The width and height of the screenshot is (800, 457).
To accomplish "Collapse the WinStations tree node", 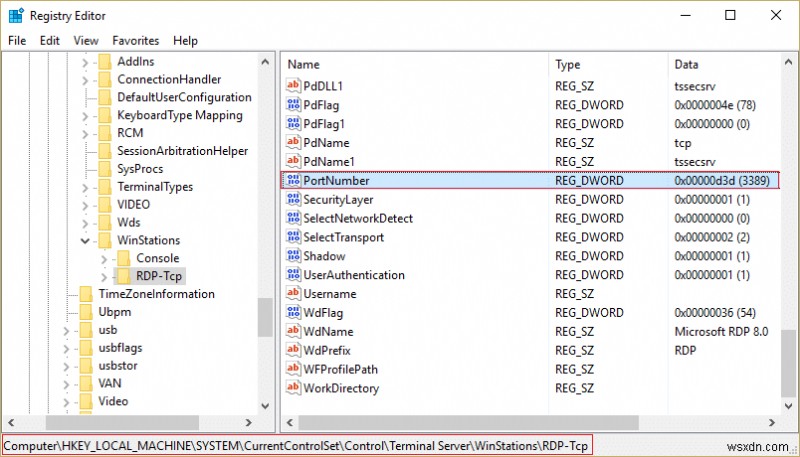I will coord(85,241).
